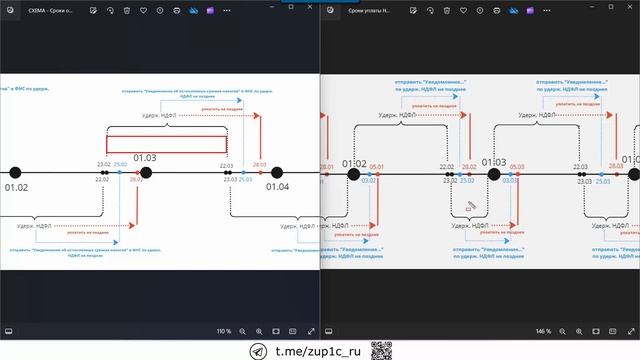Minimize the right Сроки уплаты window
This screenshot has height=360, width=640.
coord(592,7)
